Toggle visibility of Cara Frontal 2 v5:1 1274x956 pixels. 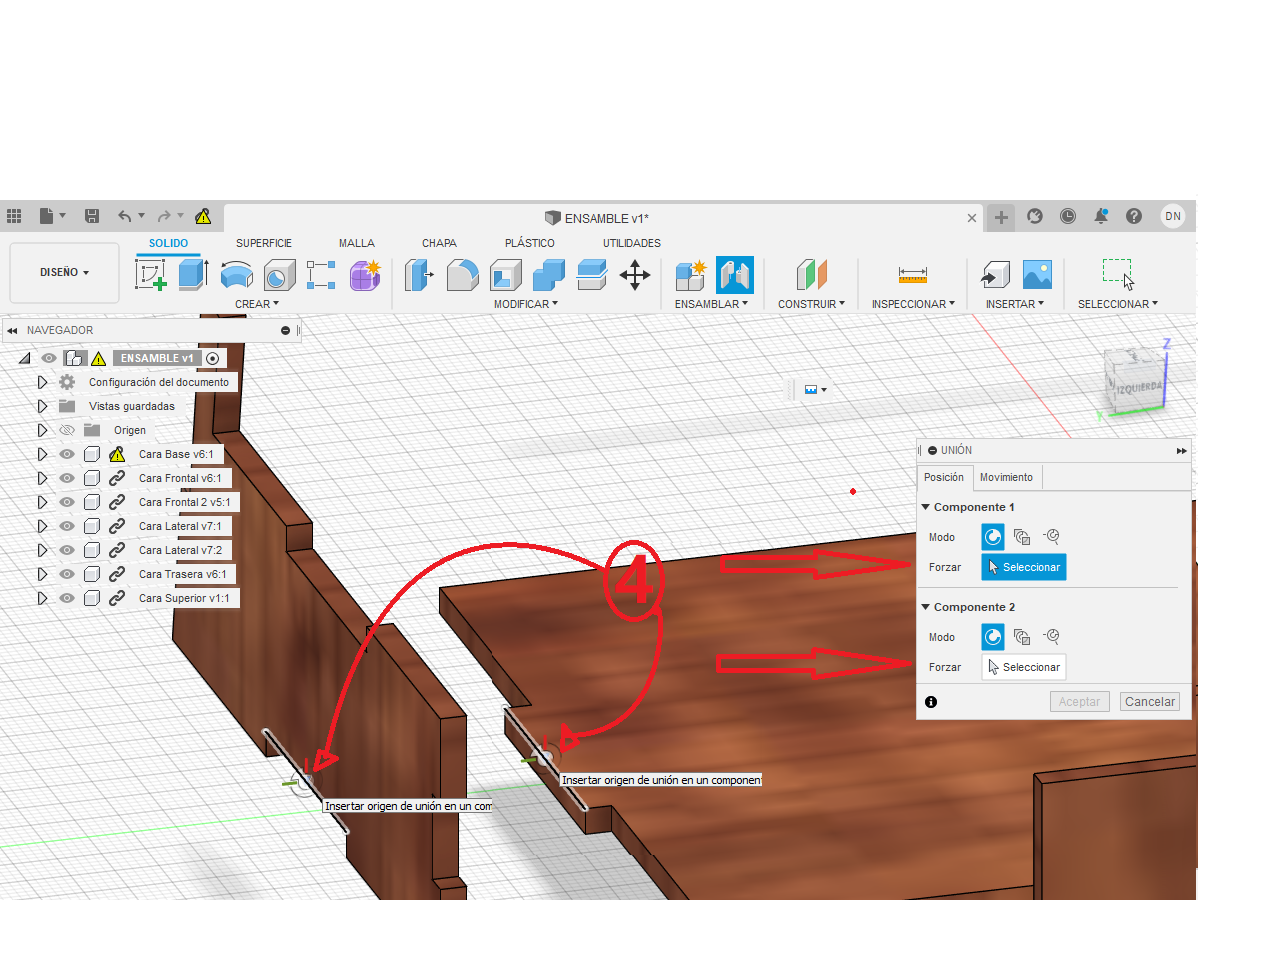coord(67,502)
